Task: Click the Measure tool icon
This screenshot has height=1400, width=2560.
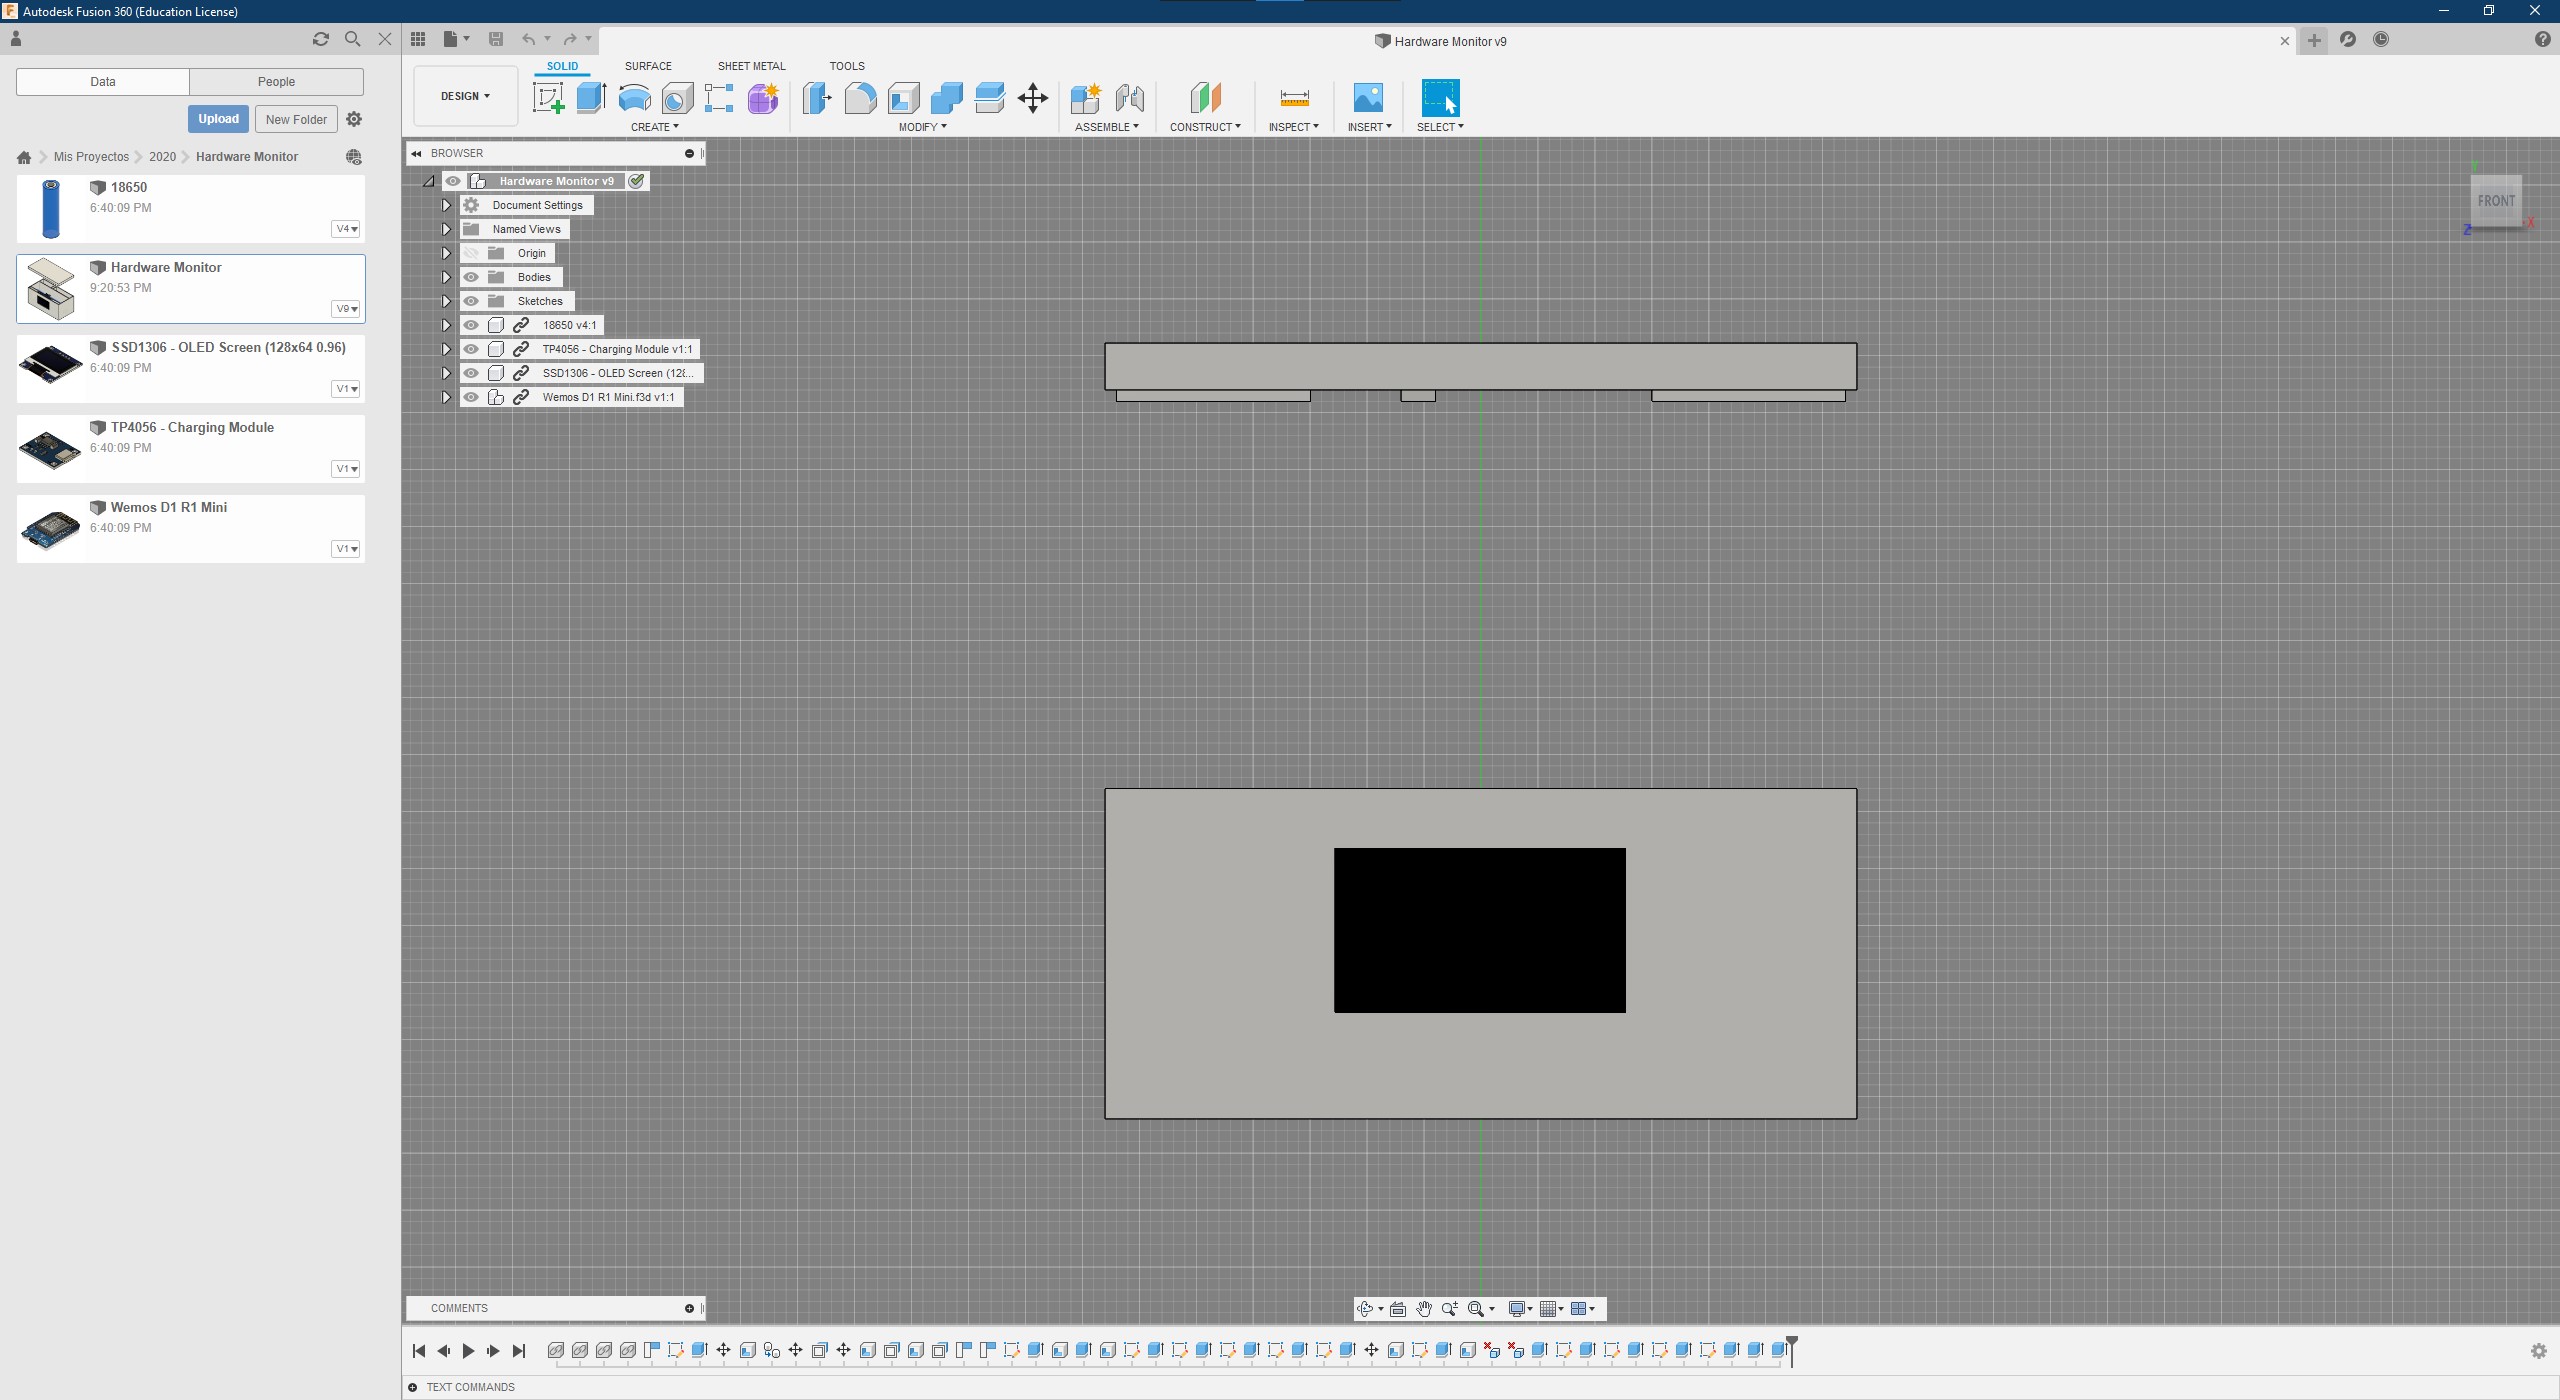Action: coord(1294,98)
